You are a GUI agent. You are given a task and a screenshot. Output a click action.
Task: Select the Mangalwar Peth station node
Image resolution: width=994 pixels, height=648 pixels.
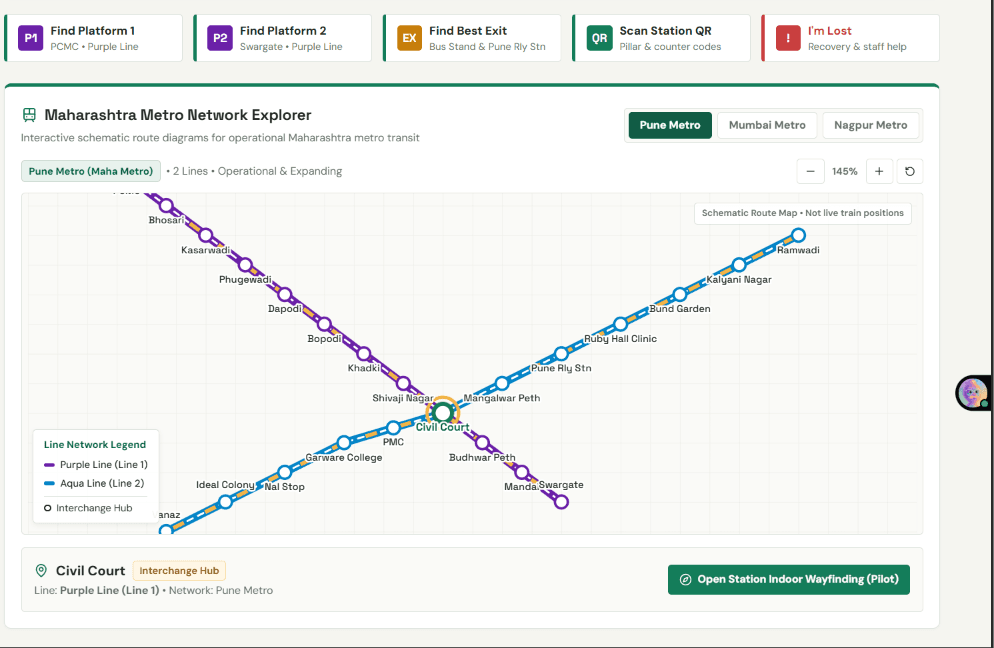point(502,383)
